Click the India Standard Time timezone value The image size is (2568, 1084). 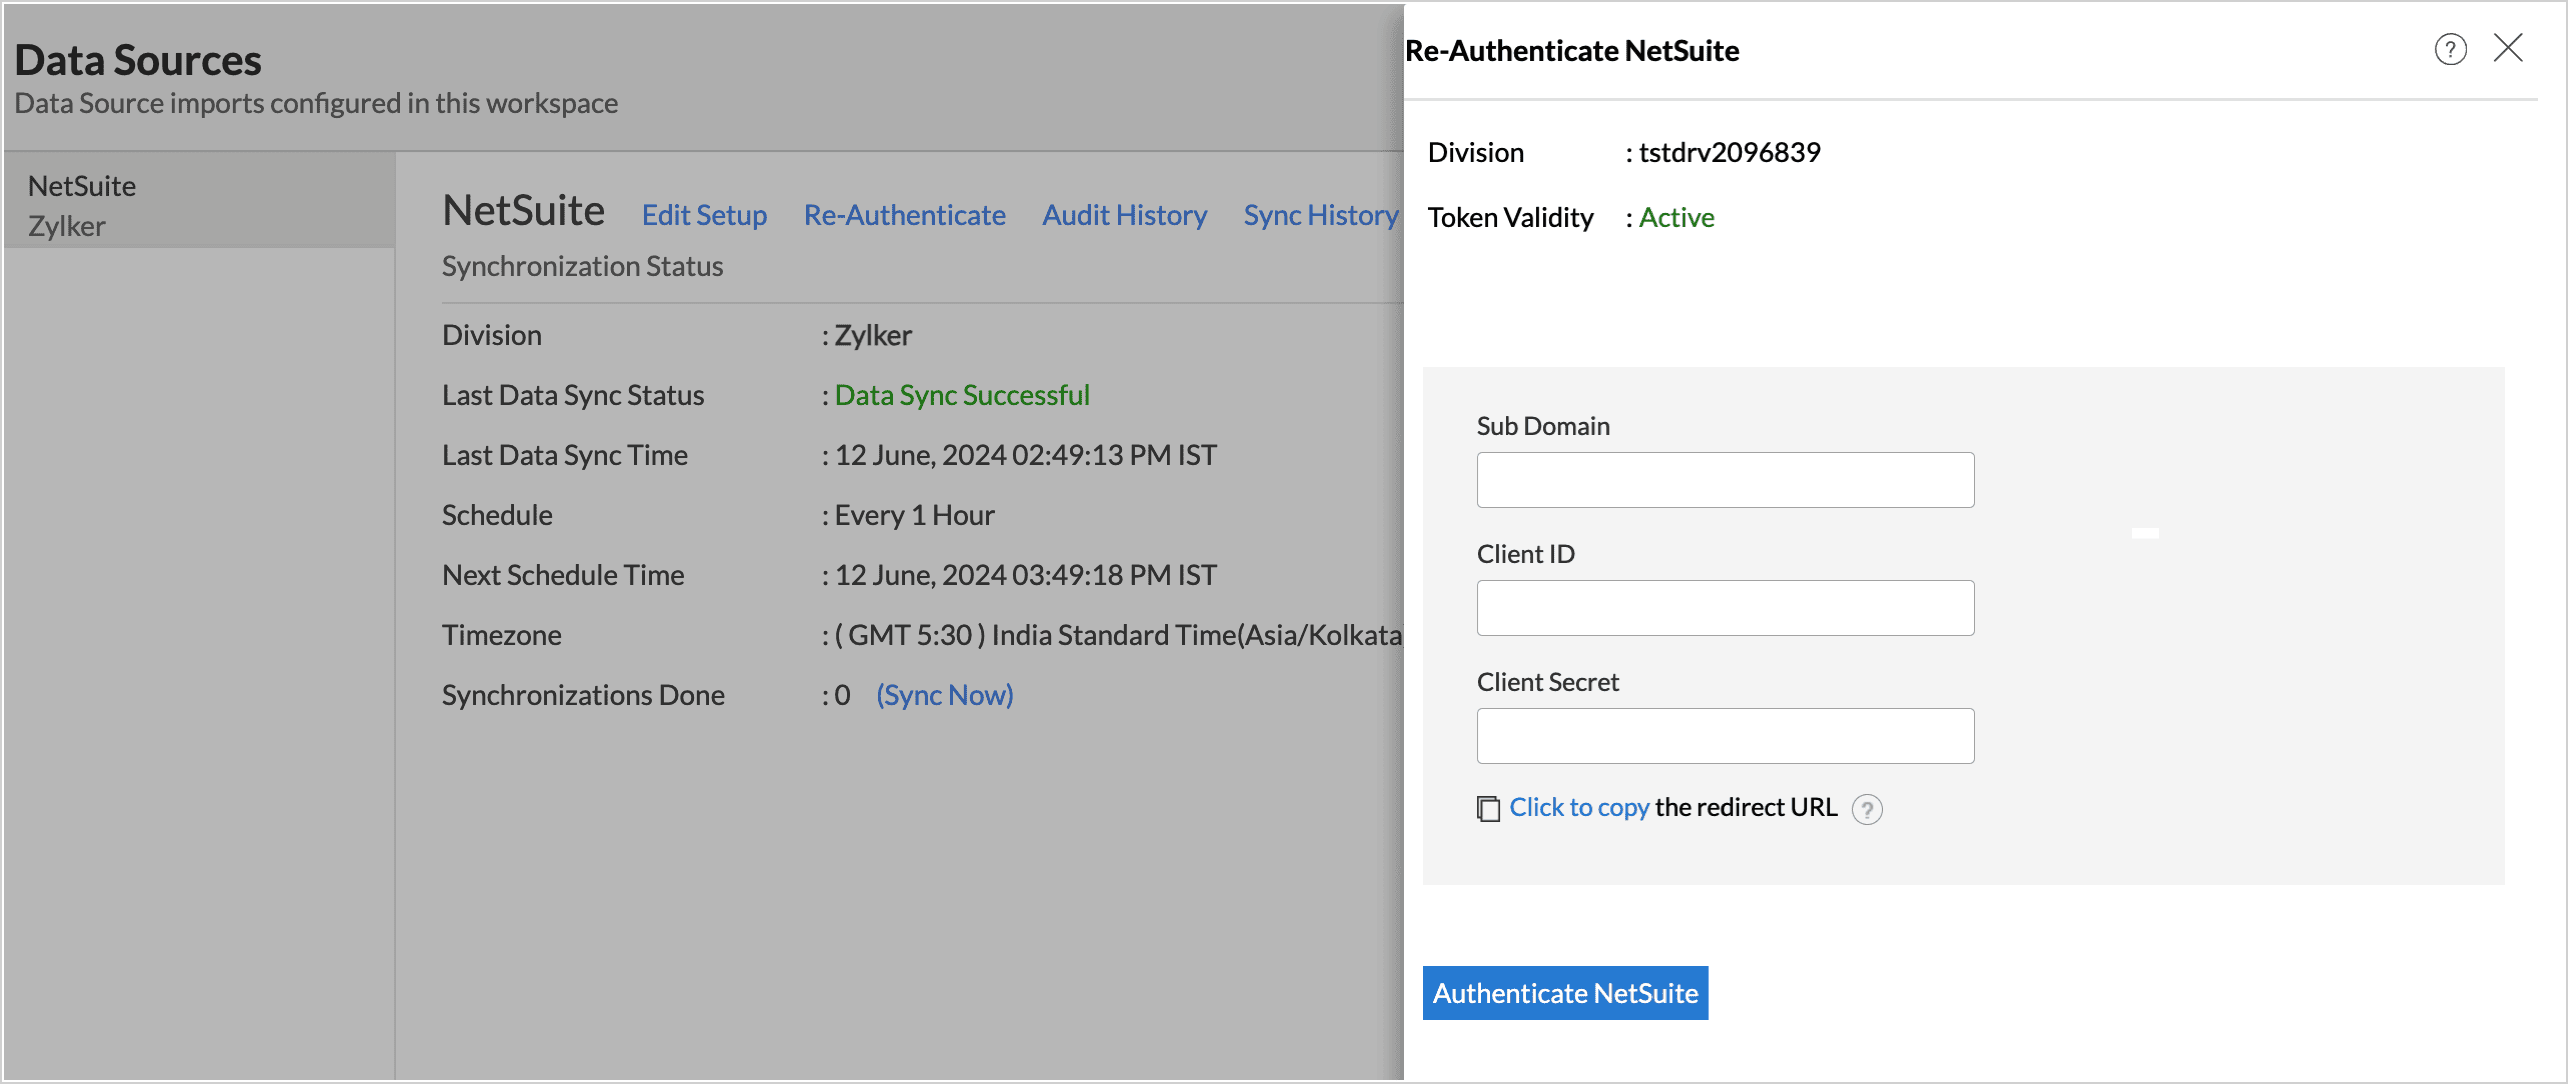tap(1118, 635)
